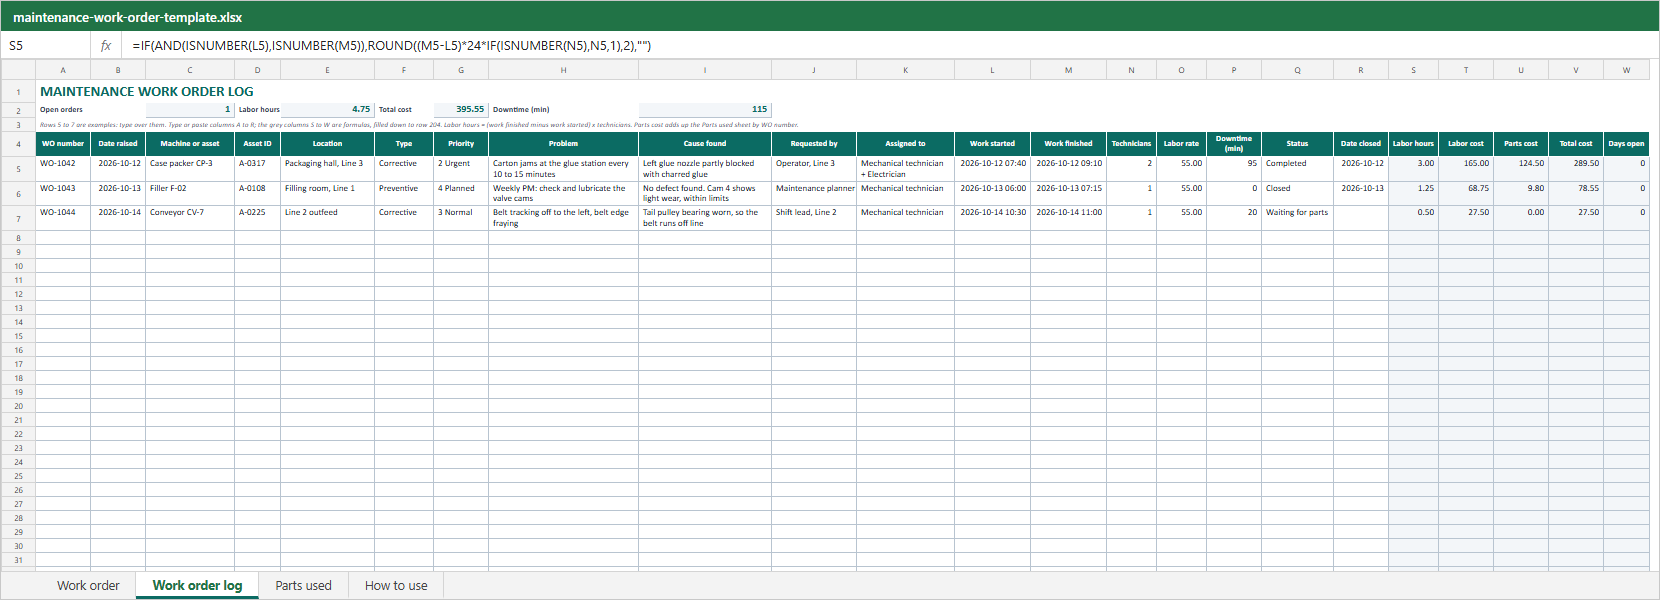Select column H header

(563, 70)
